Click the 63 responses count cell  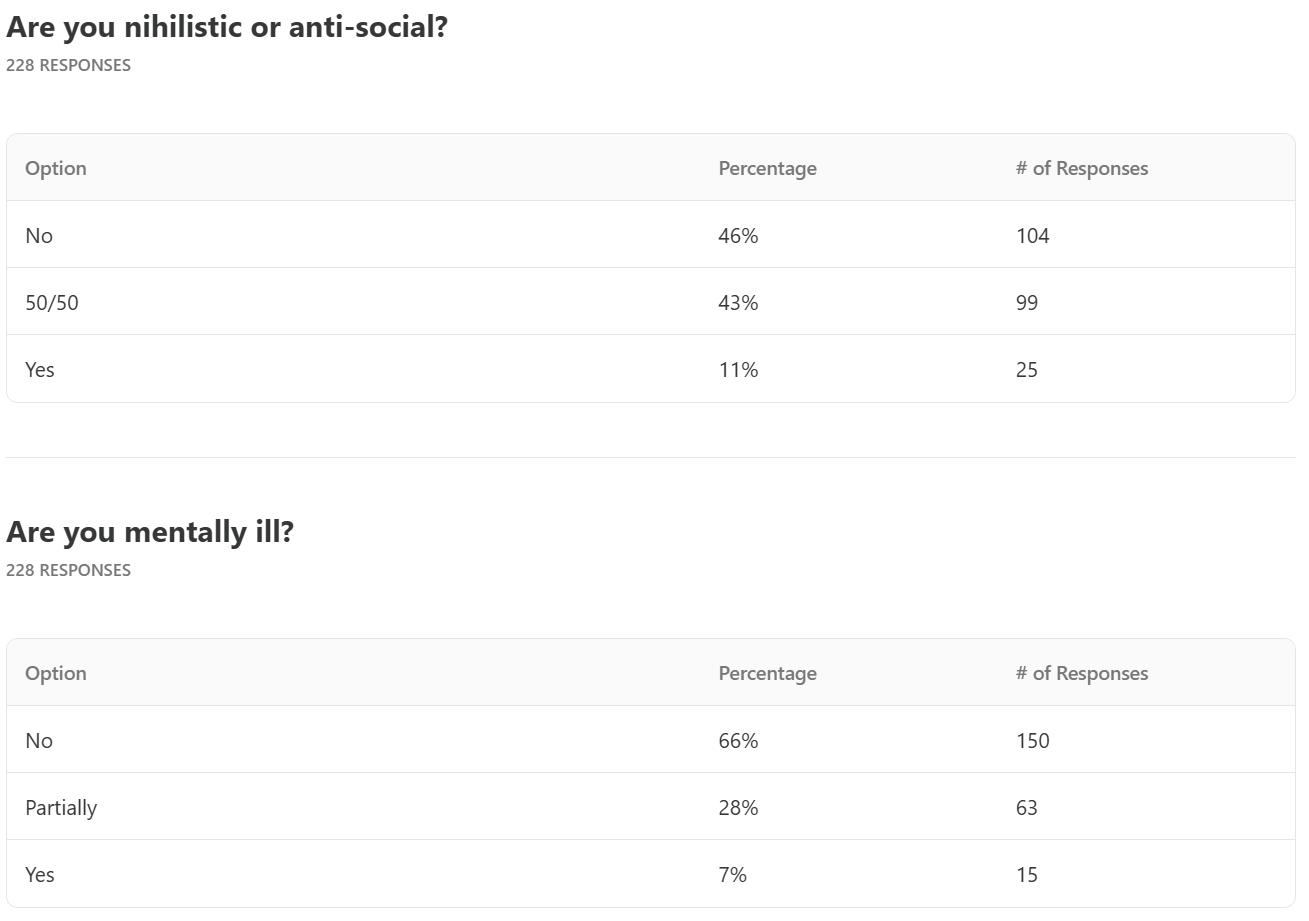(1026, 807)
